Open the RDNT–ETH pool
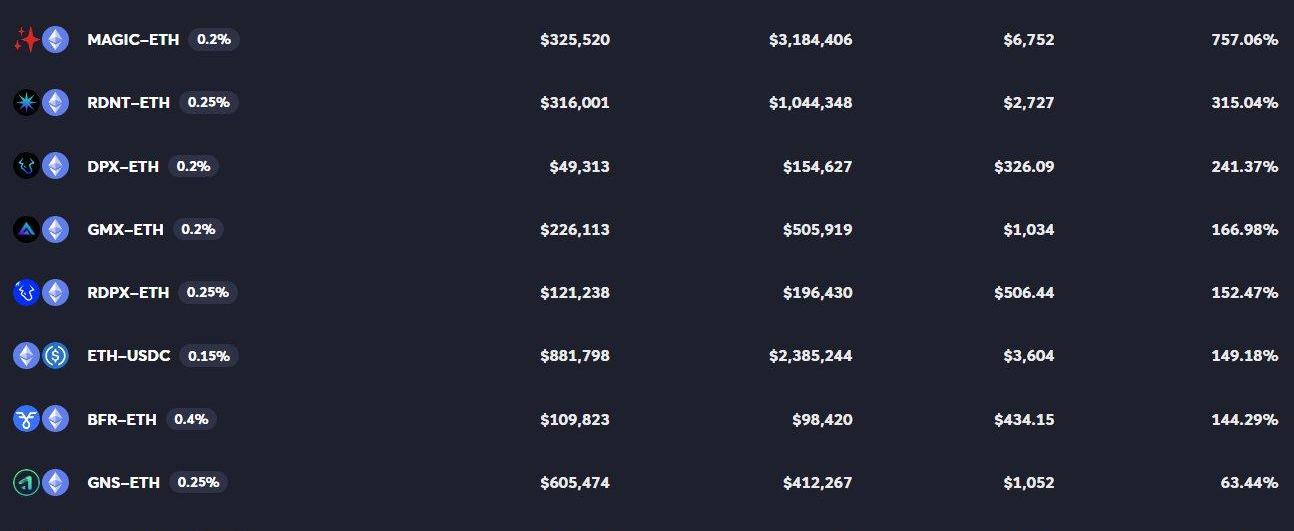Image resolution: width=1294 pixels, height=531 pixels. (128, 103)
